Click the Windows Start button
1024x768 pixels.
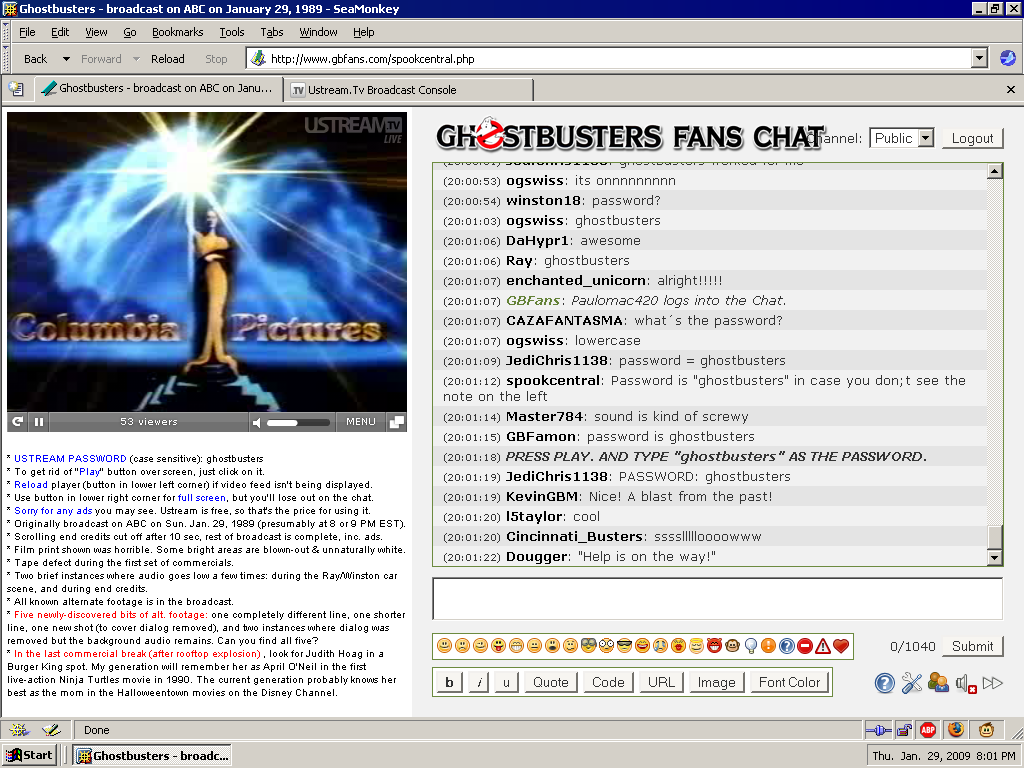pos(29,756)
